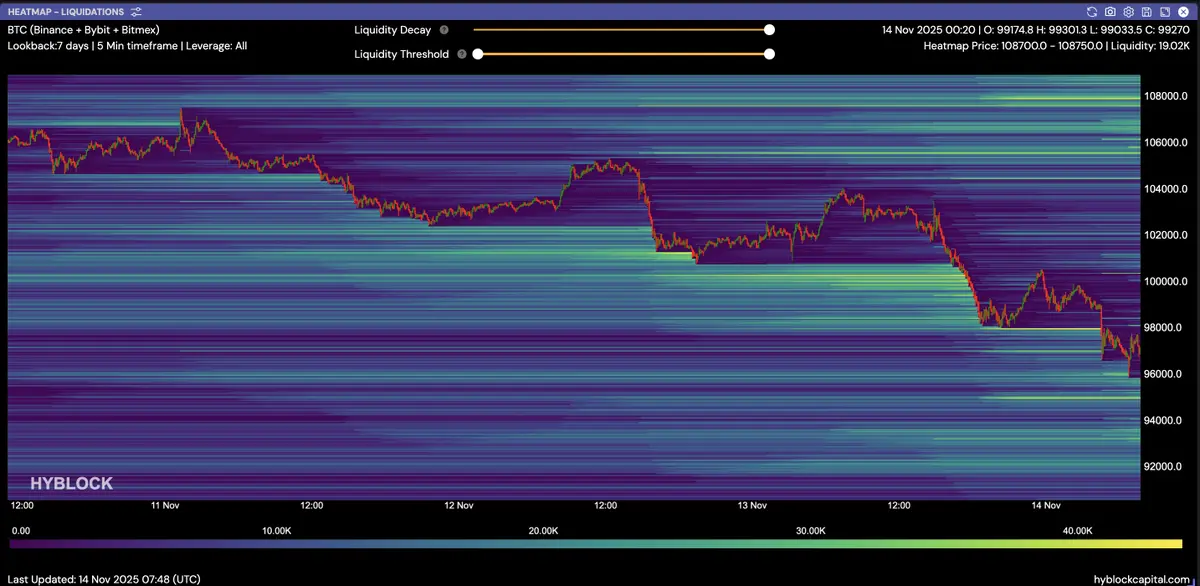Open filter options icon beside Heatmap title

(x=136, y=11)
